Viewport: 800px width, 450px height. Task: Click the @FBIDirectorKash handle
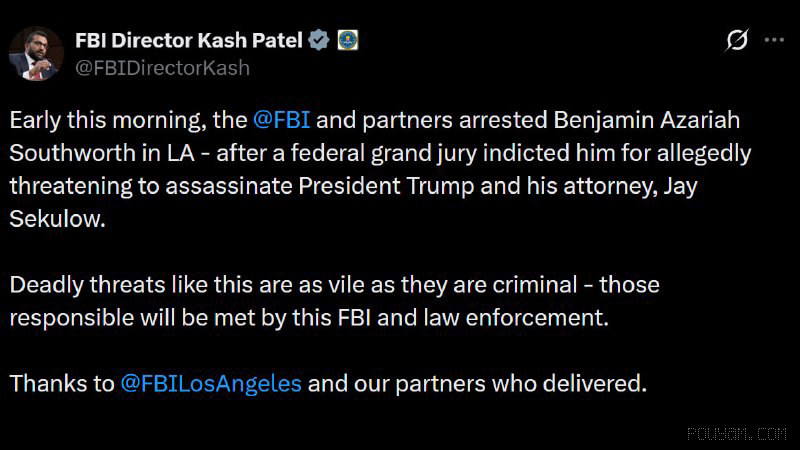[x=162, y=68]
